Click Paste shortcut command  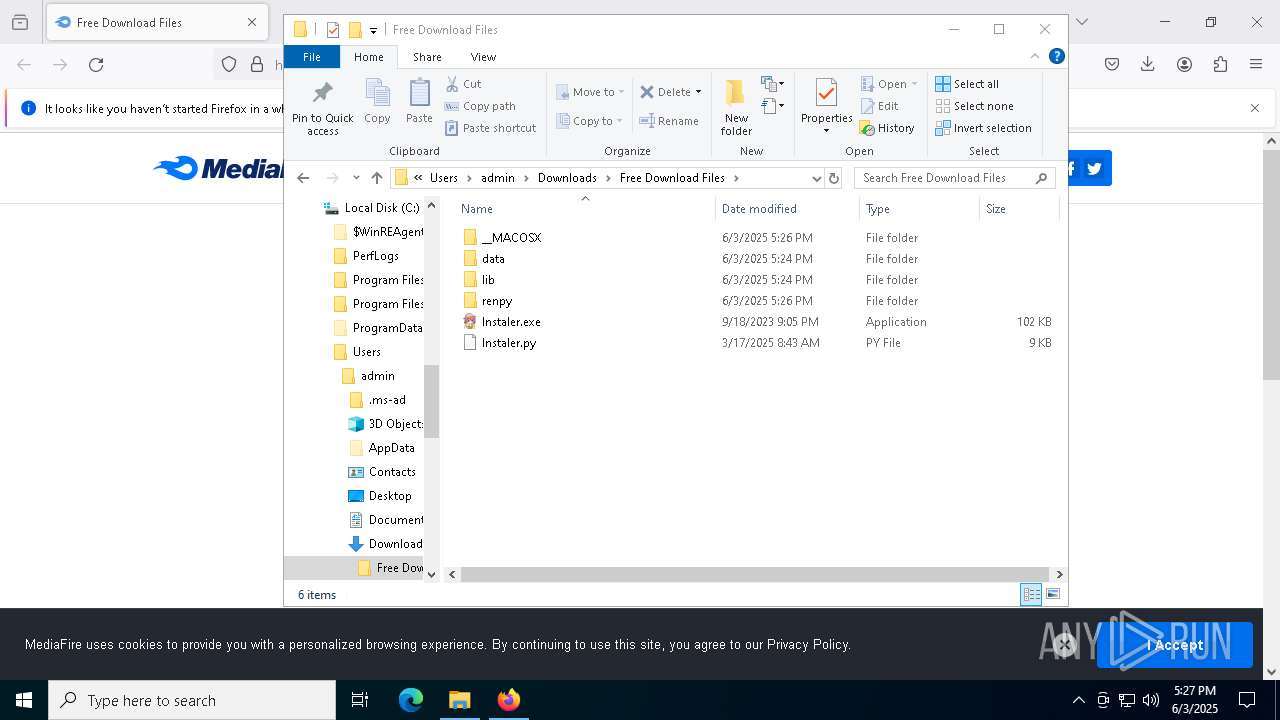click(x=491, y=128)
